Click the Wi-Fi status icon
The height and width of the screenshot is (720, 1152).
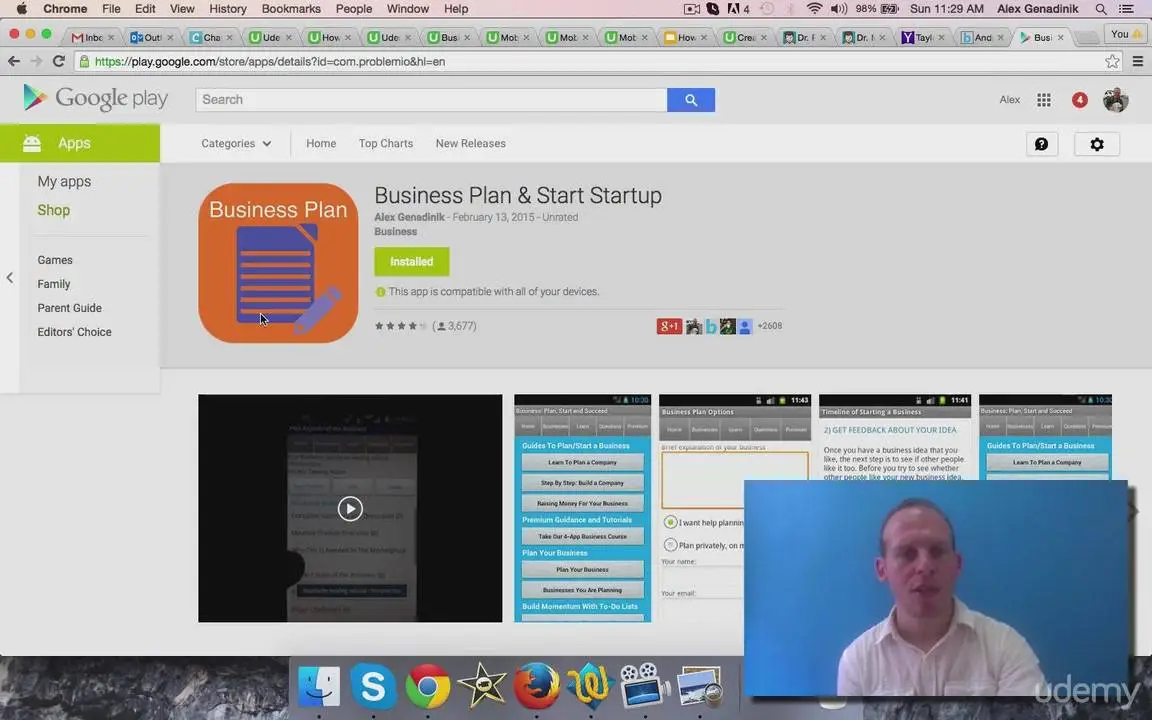coord(814,9)
